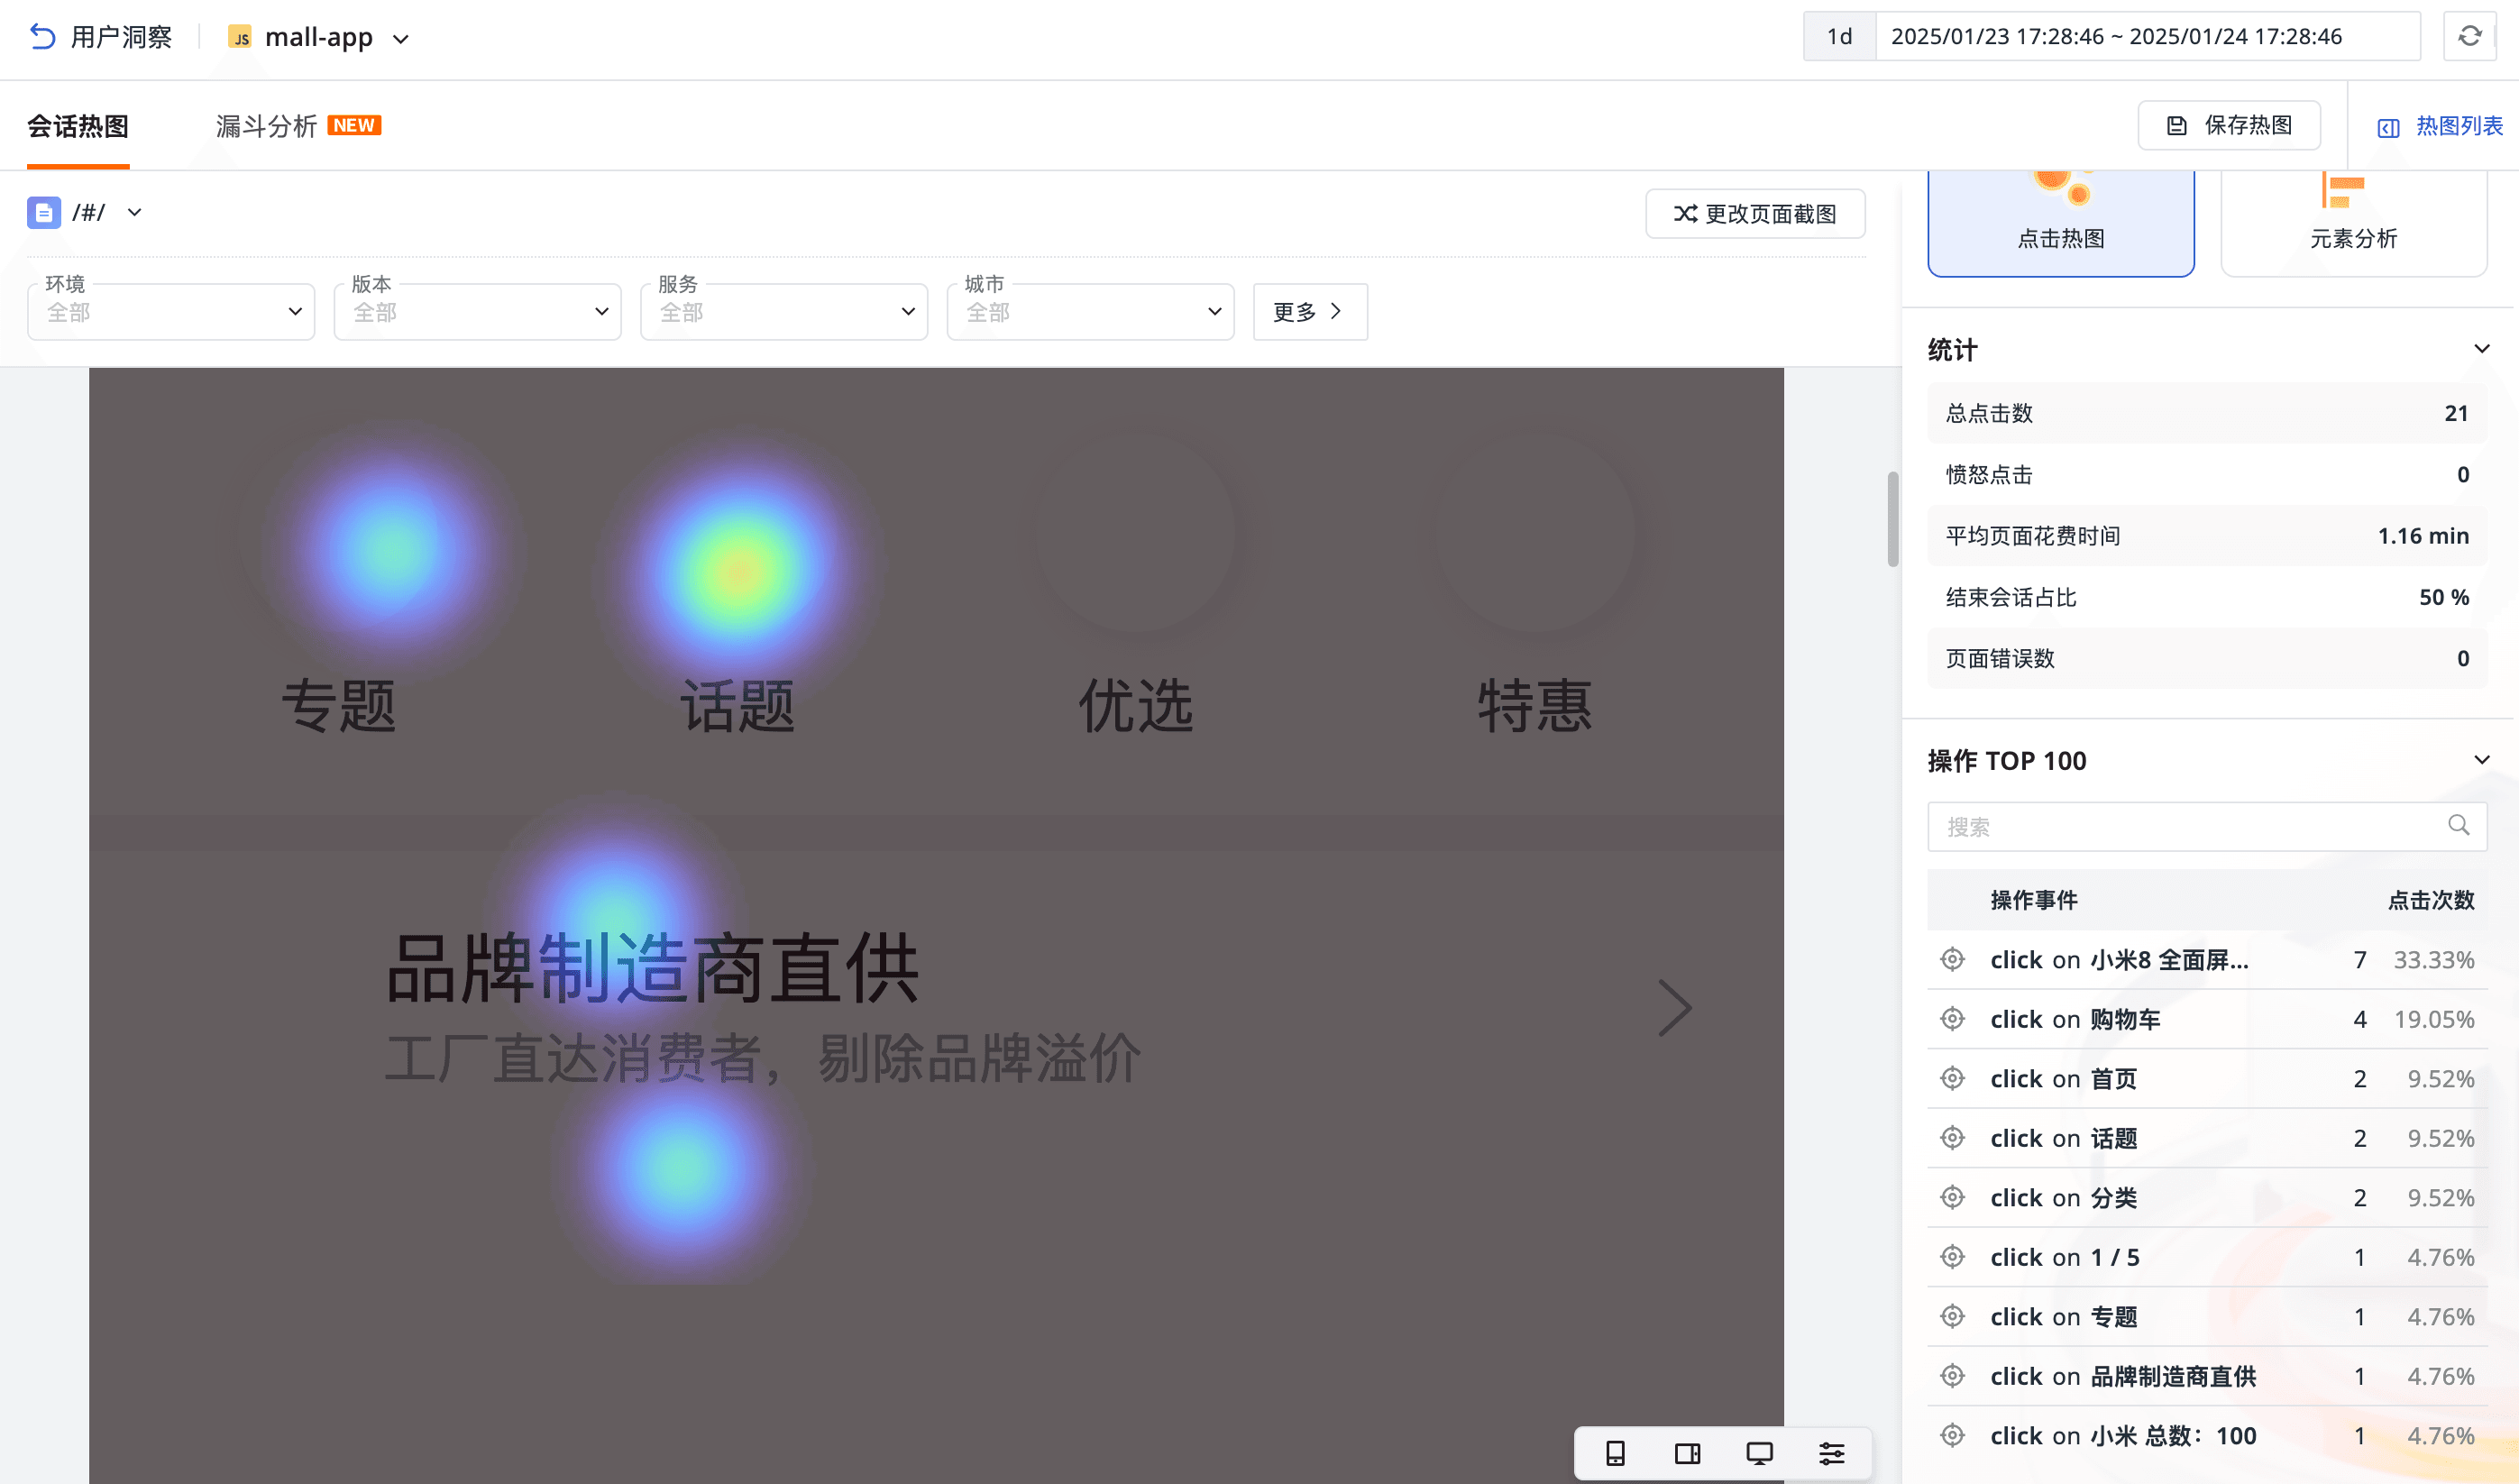2519x1484 pixels.
Task: Open the 环境 filter dropdown
Action: (171, 312)
